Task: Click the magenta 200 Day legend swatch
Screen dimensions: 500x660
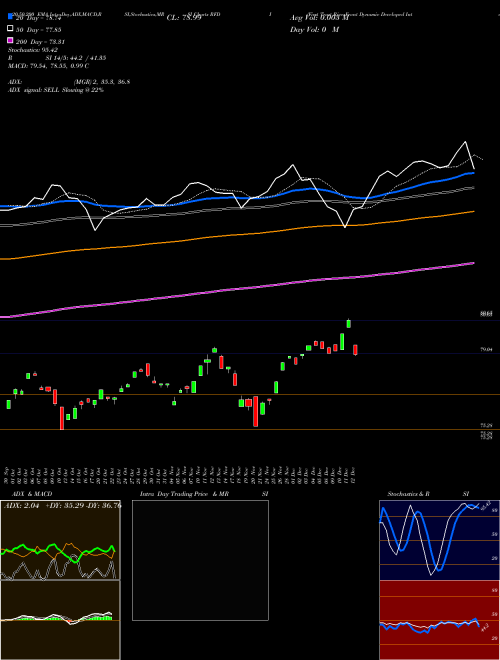Action: [10, 40]
